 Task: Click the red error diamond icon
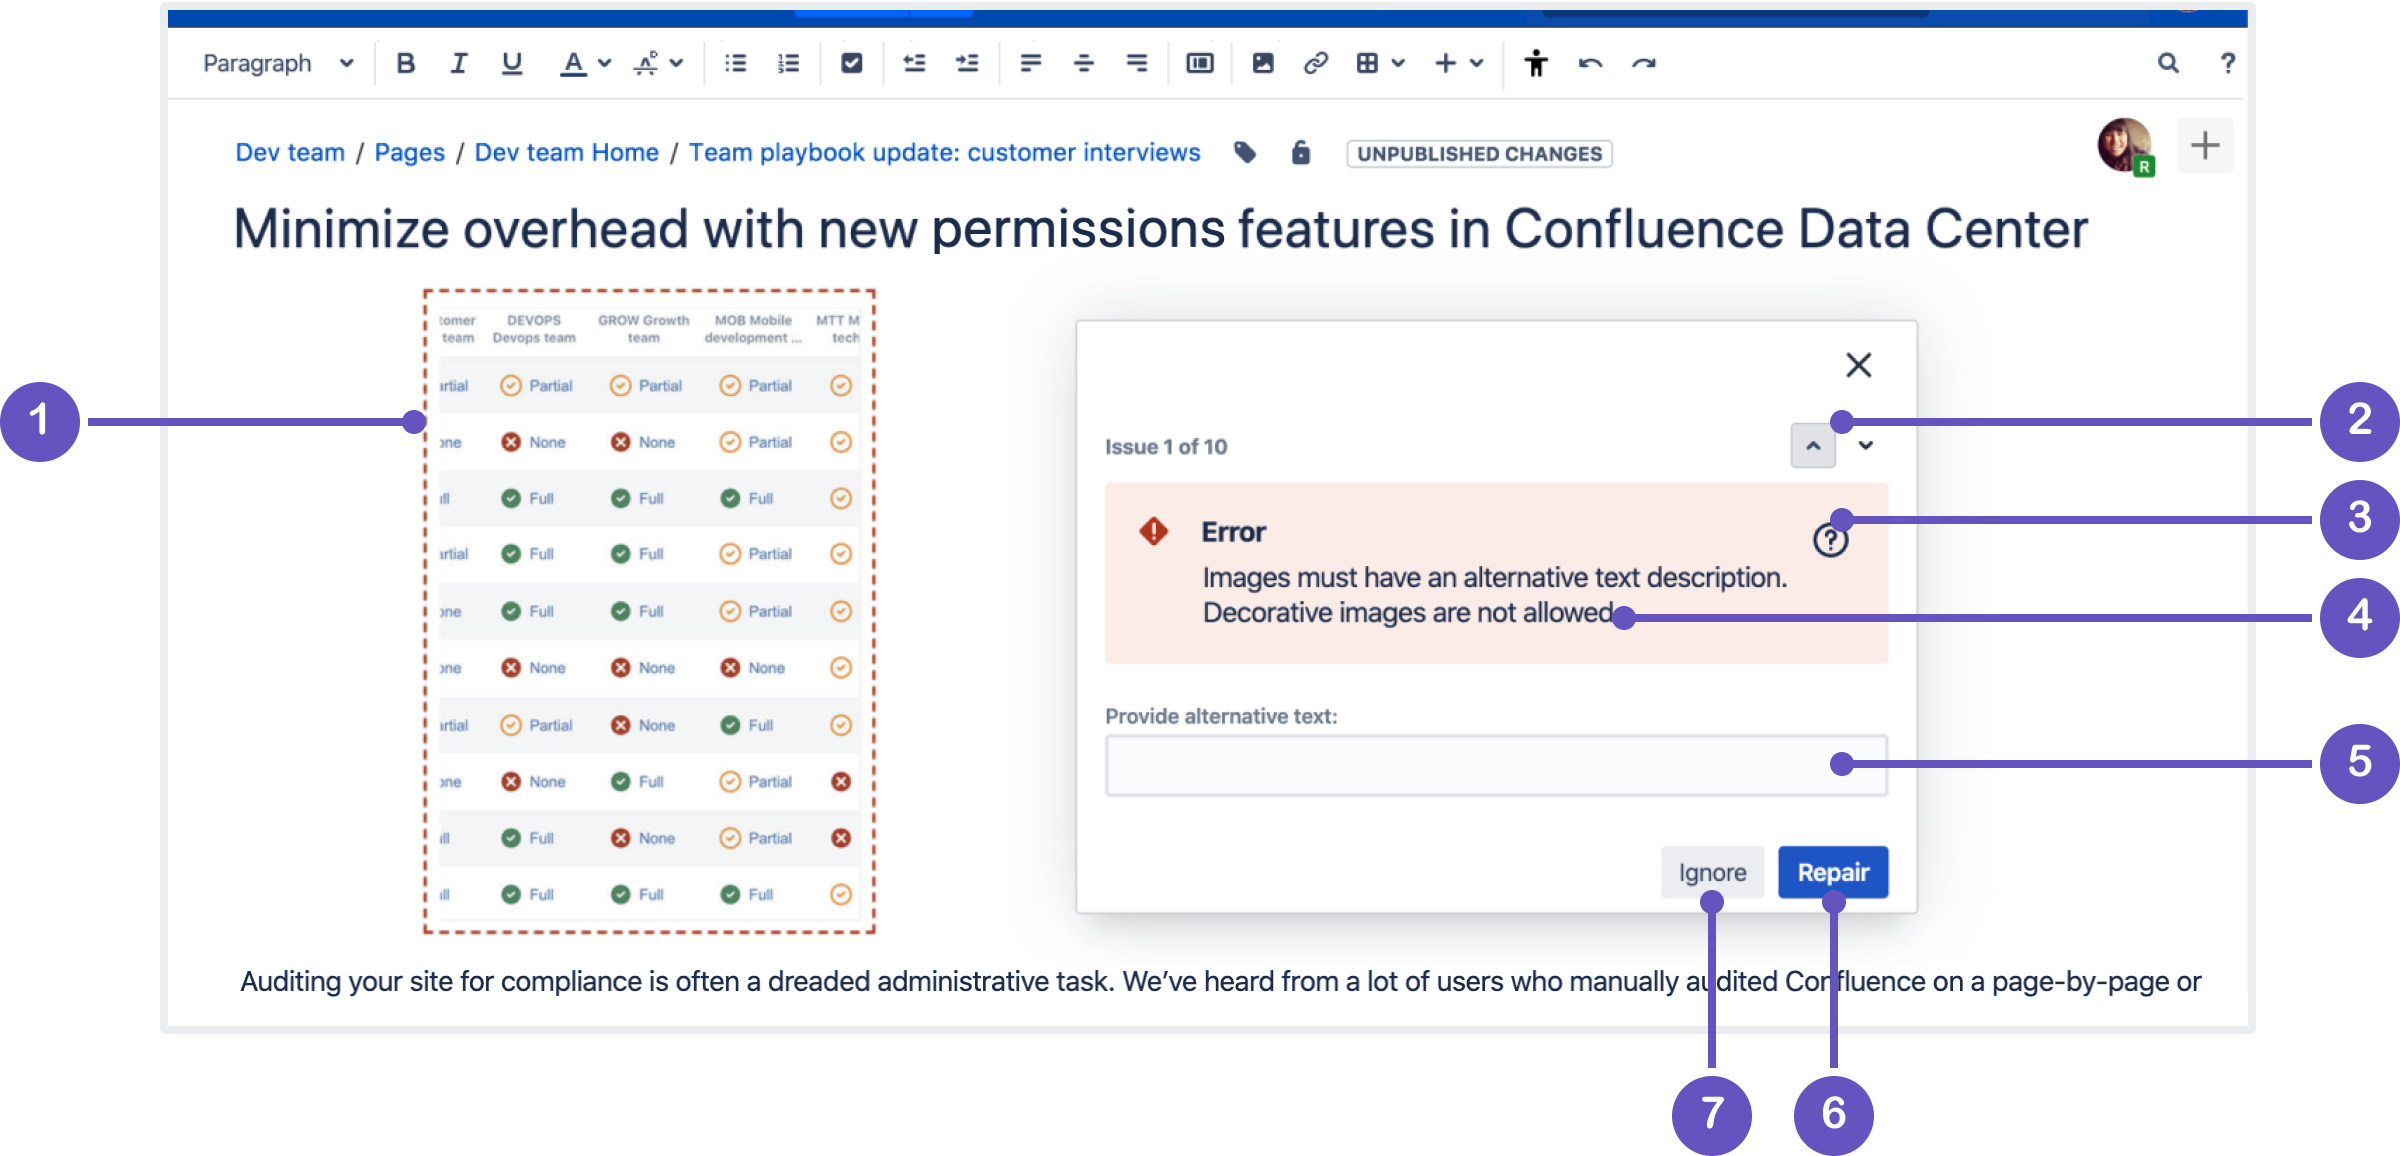tap(1153, 531)
